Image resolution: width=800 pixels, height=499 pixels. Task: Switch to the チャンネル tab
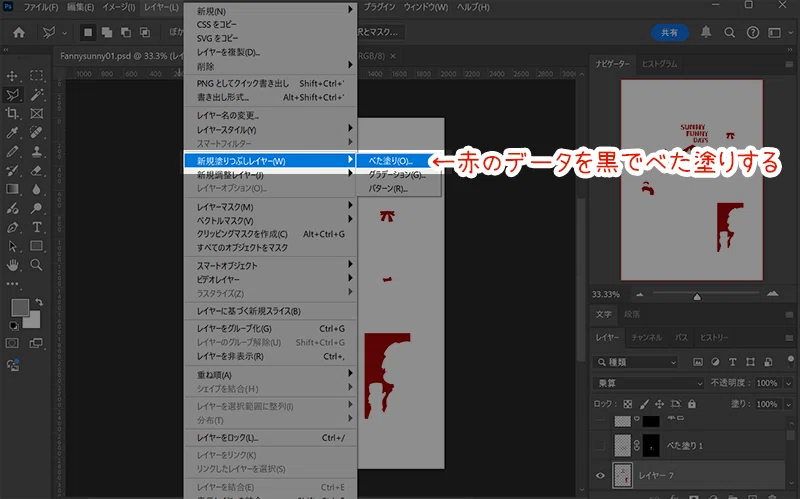click(646, 337)
